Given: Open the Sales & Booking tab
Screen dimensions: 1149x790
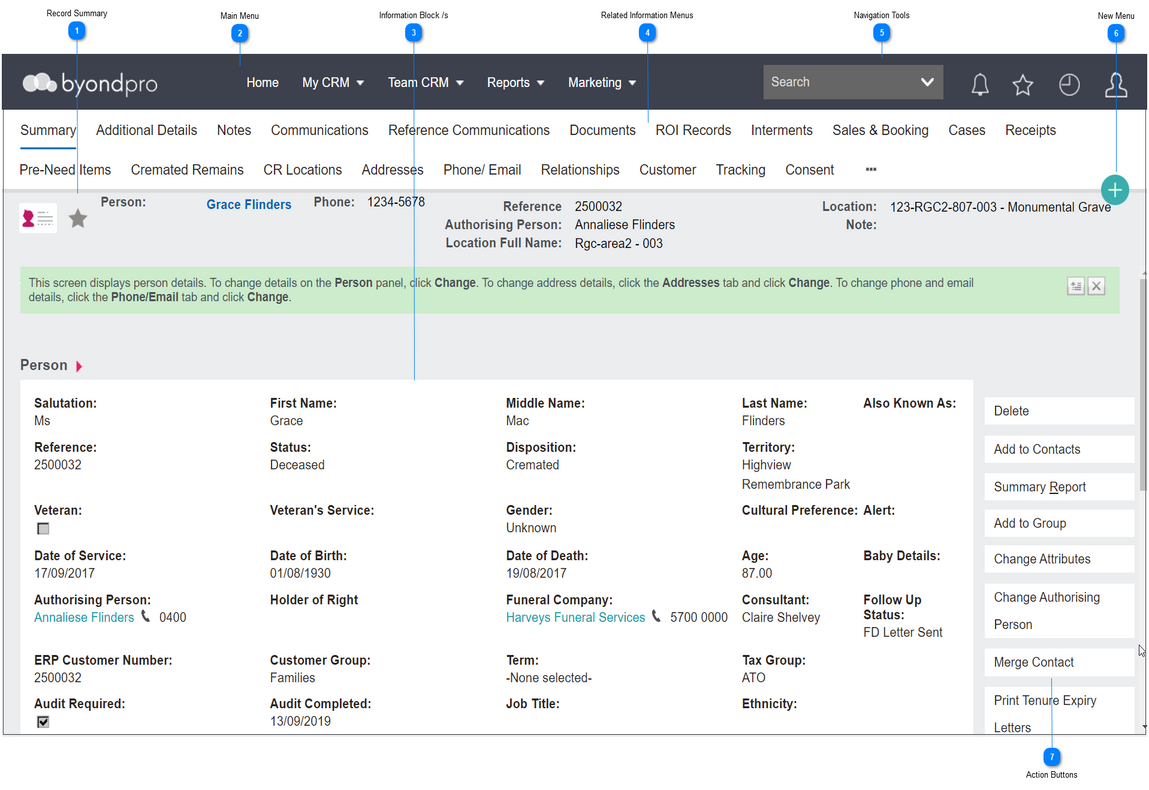Looking at the screenshot, I should coord(880,130).
